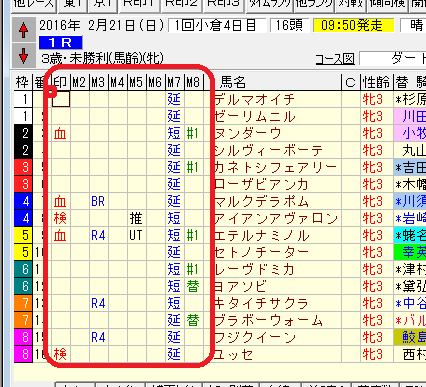Image resolution: width=426 pixels, height=387 pixels.
Task: Click horse name デルマオイチ
Action: (254, 99)
